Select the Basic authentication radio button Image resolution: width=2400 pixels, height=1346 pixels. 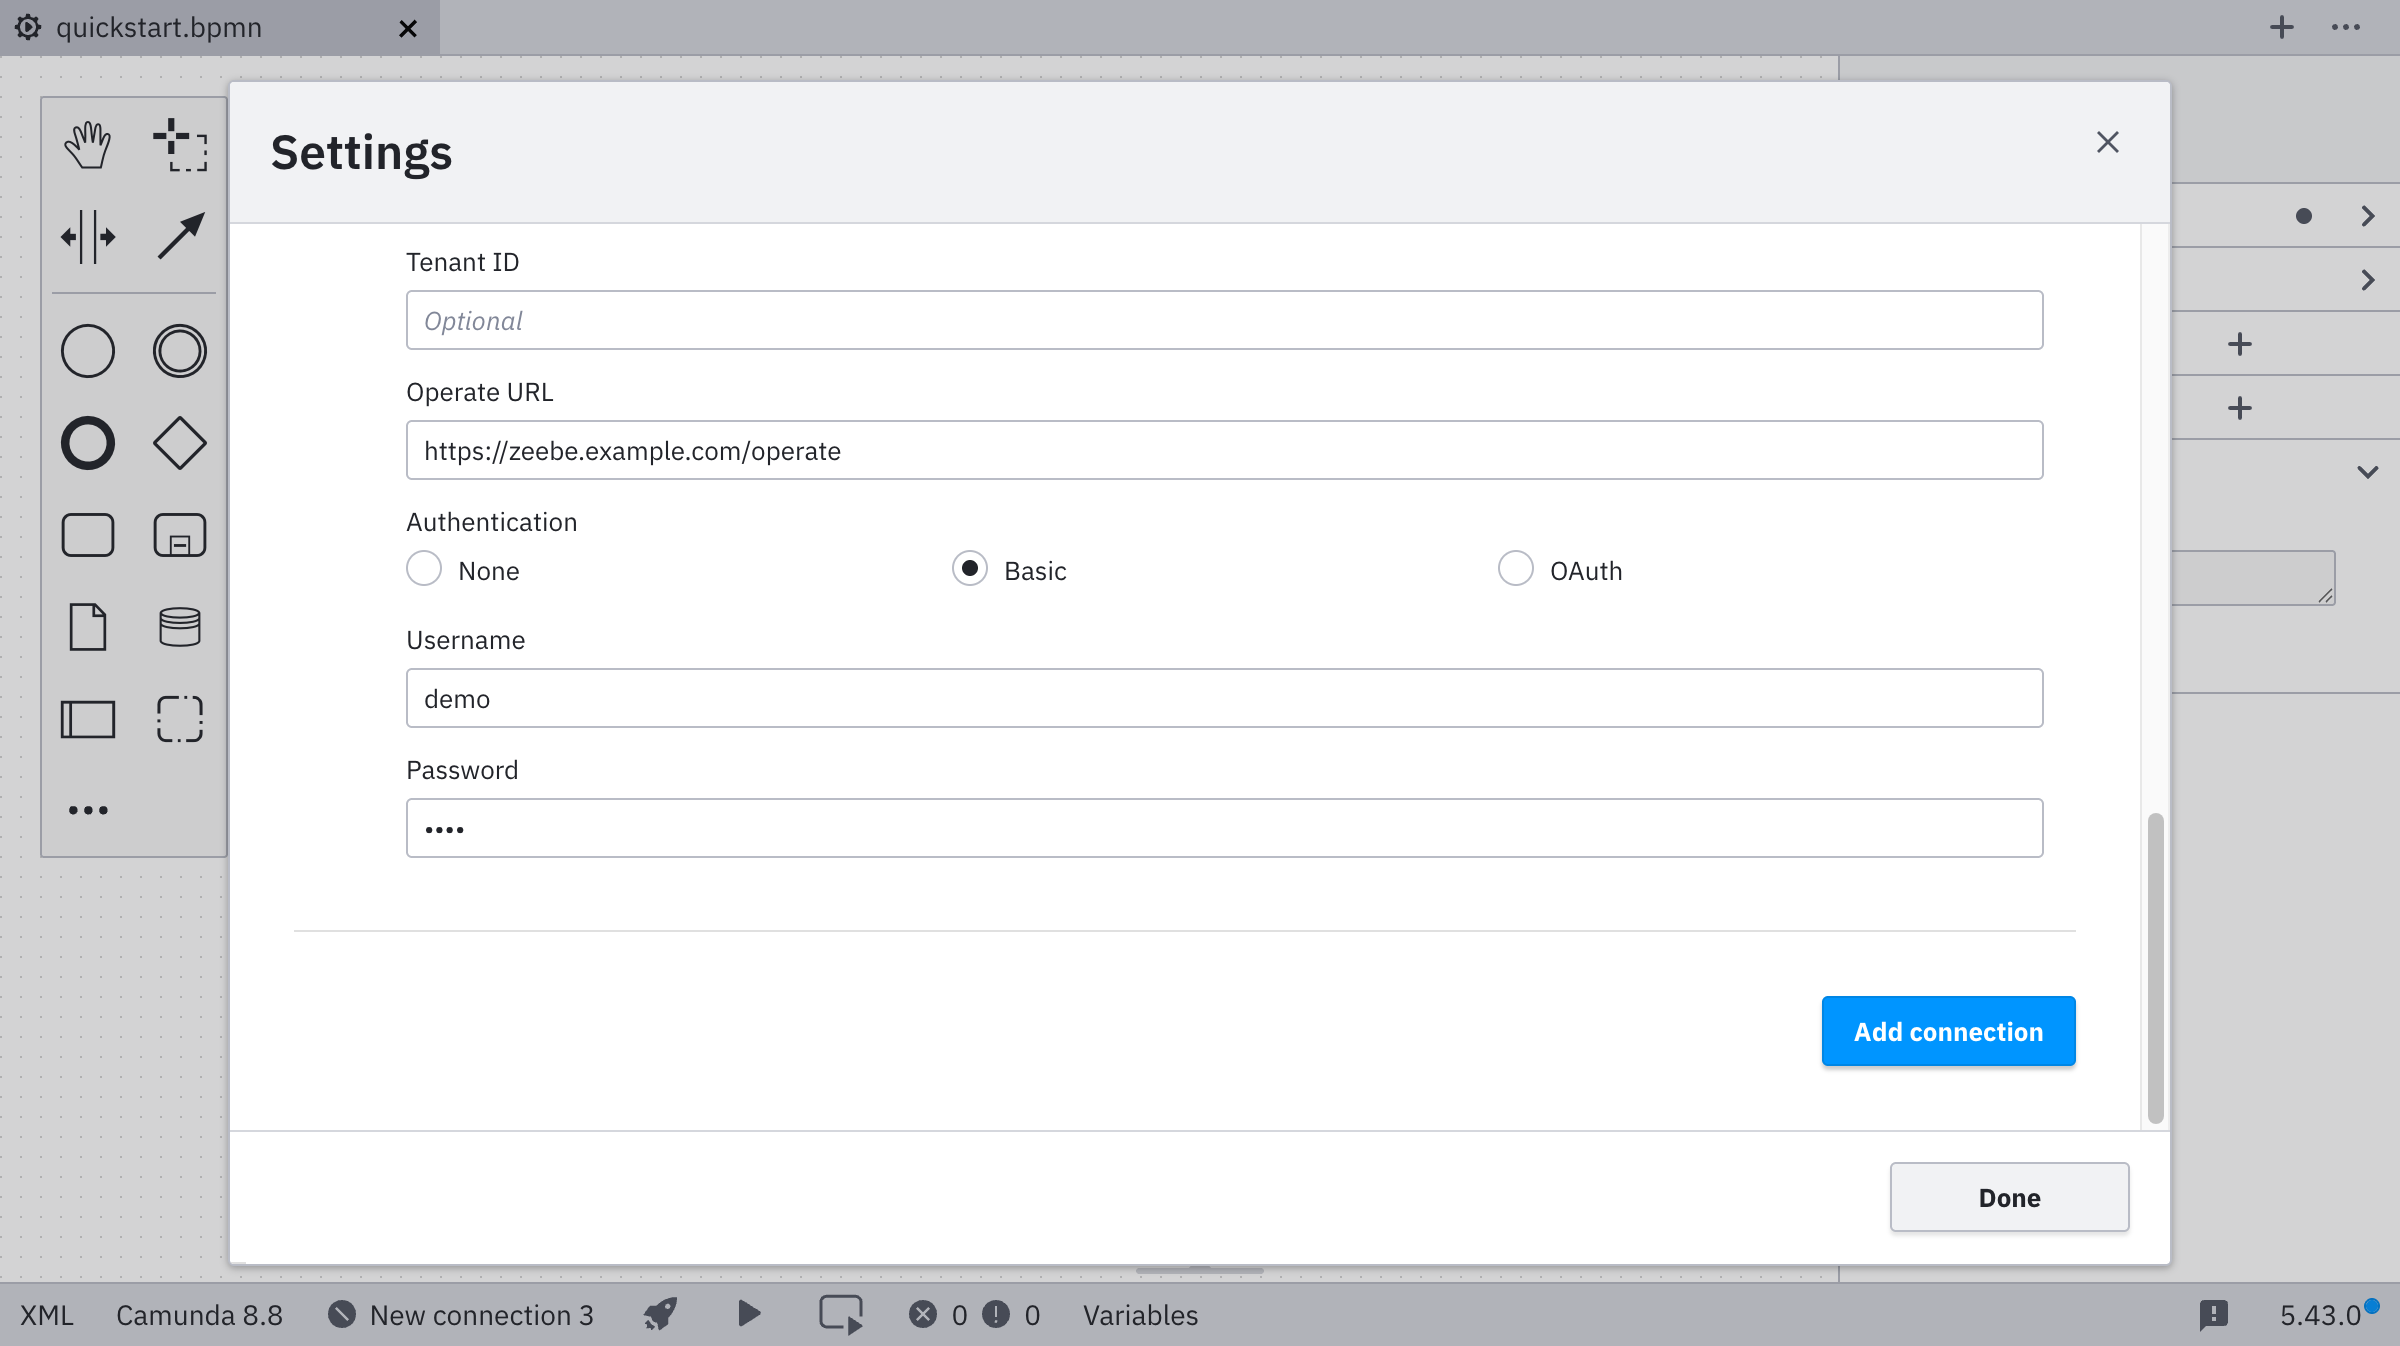tap(969, 568)
